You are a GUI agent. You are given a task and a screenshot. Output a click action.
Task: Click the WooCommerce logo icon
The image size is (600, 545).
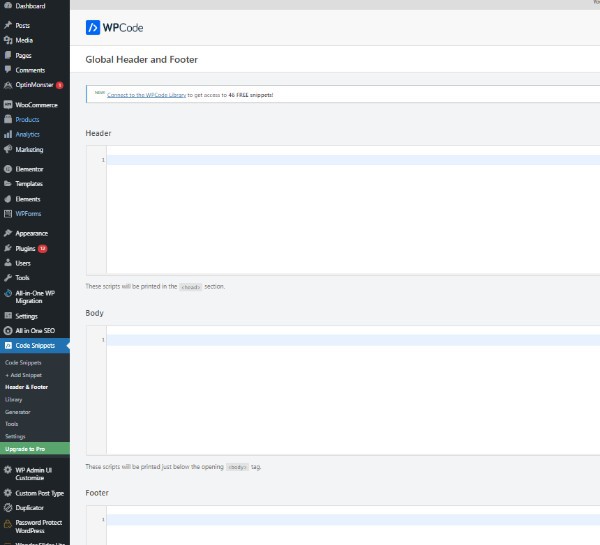click(x=8, y=104)
